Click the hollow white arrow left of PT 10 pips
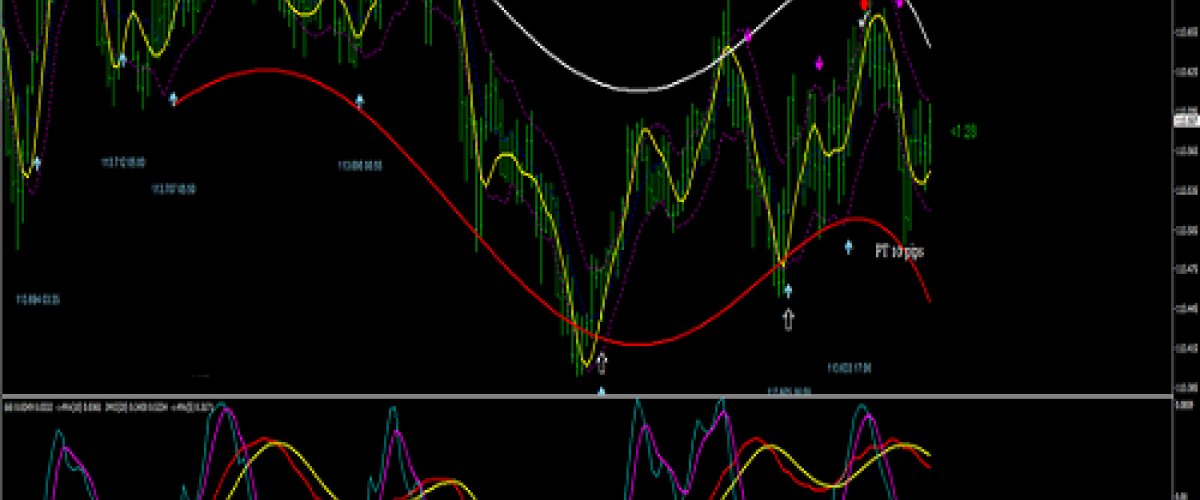The height and width of the screenshot is (500, 1200). point(788,319)
